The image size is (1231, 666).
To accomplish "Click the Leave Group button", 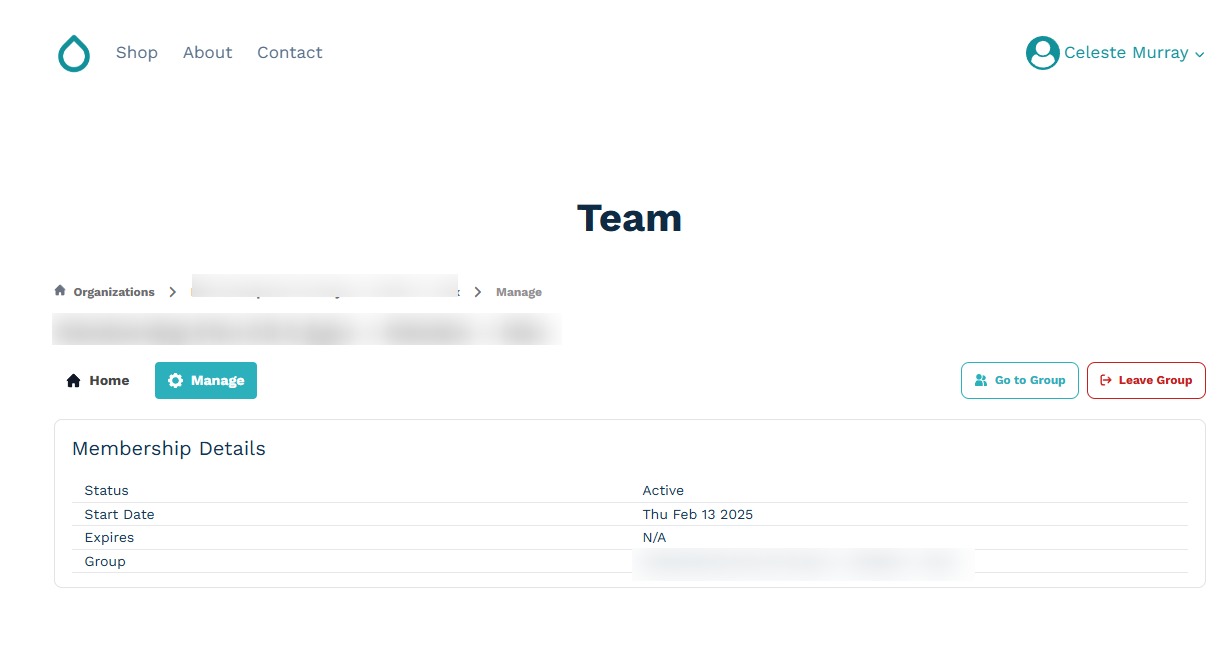I will click(x=1146, y=380).
